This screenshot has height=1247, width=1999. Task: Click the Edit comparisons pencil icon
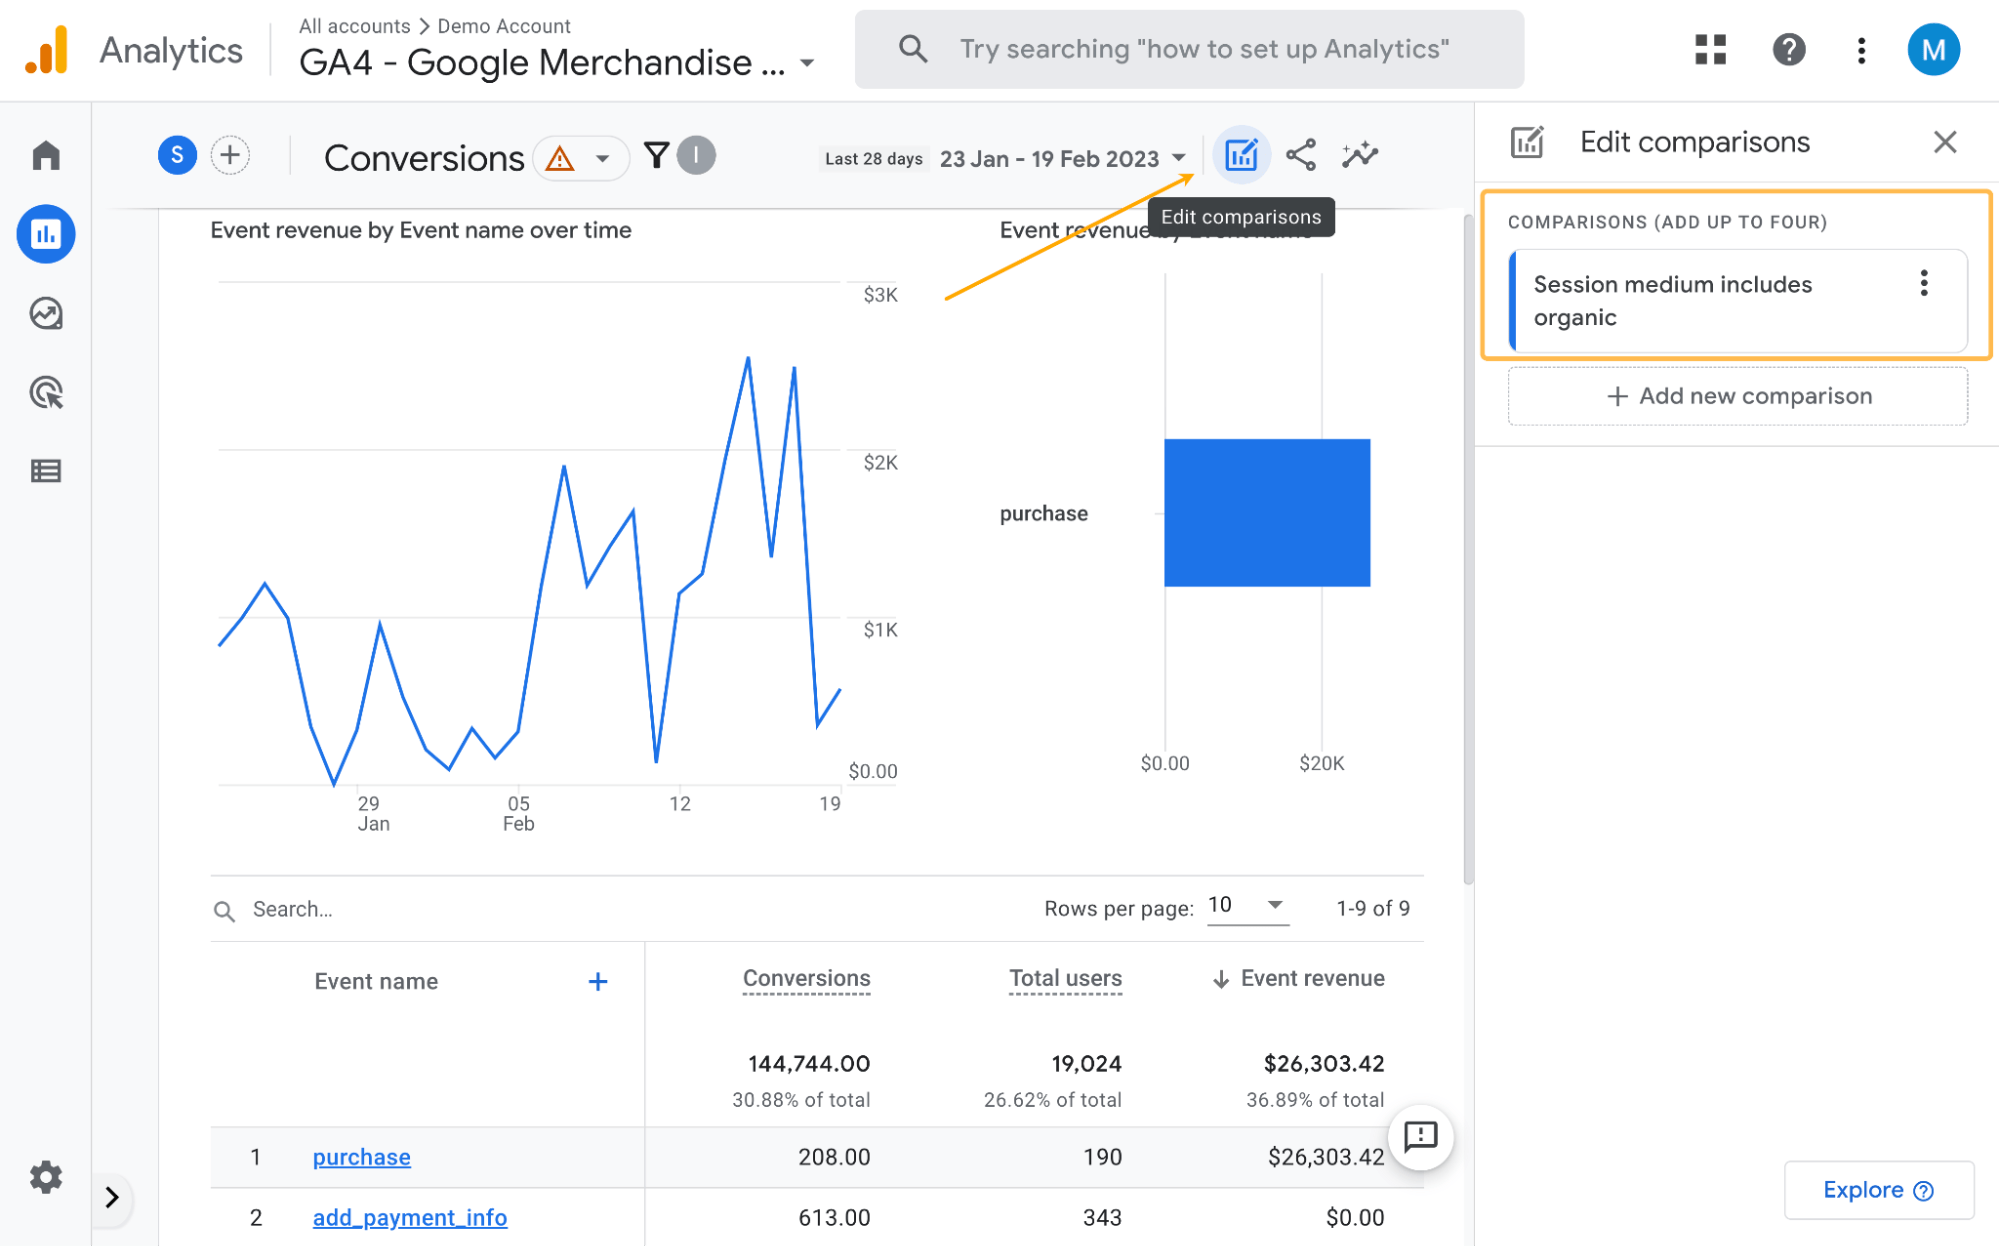1241,155
